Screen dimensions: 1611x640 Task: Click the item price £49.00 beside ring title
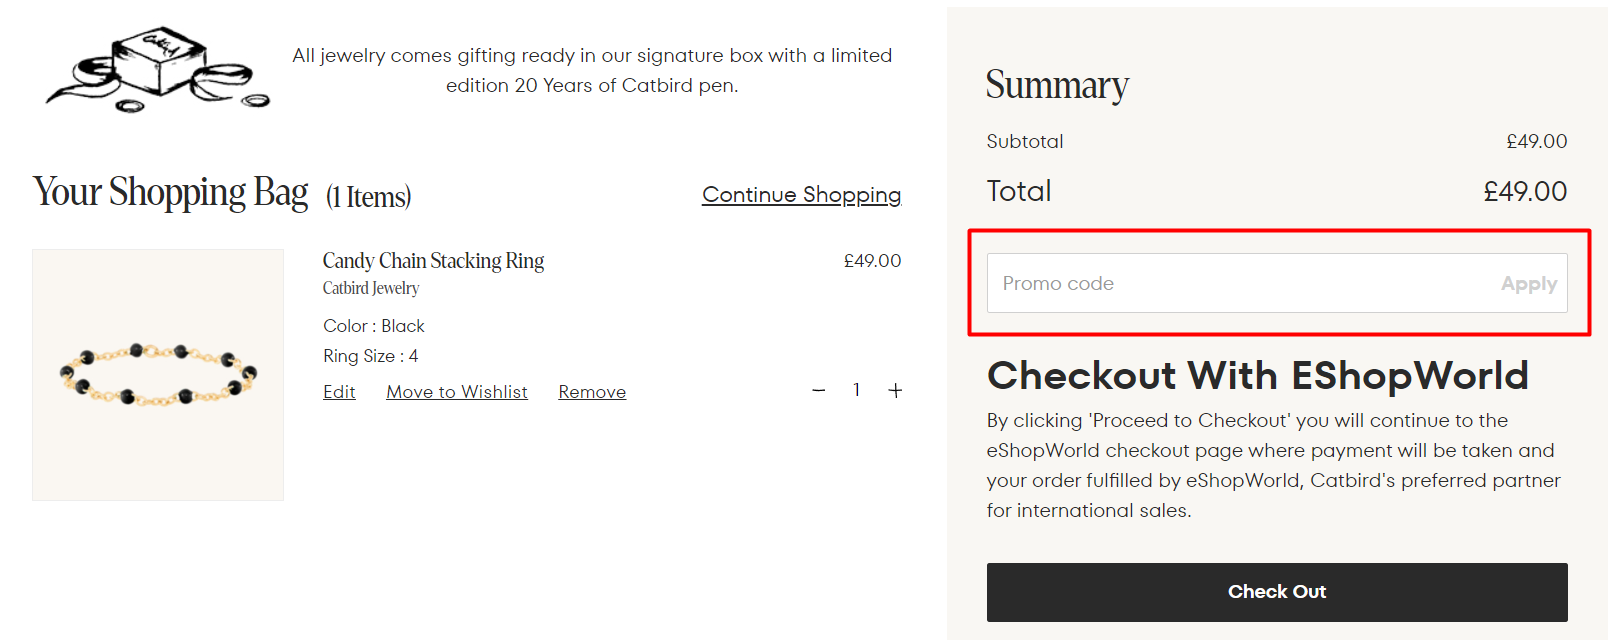[x=872, y=261]
